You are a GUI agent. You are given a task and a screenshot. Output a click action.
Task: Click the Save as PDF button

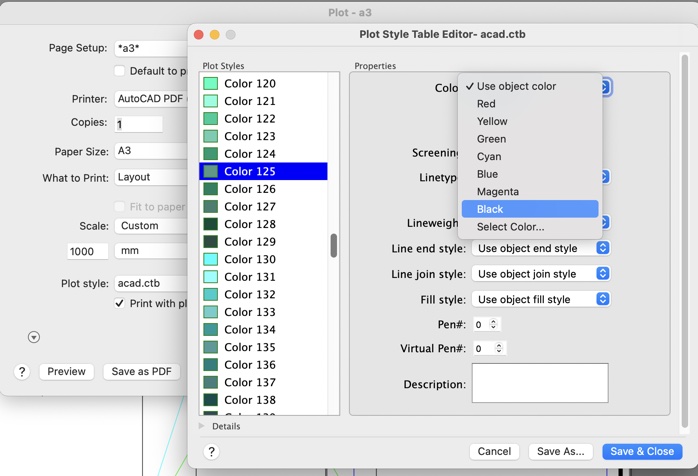click(x=141, y=372)
